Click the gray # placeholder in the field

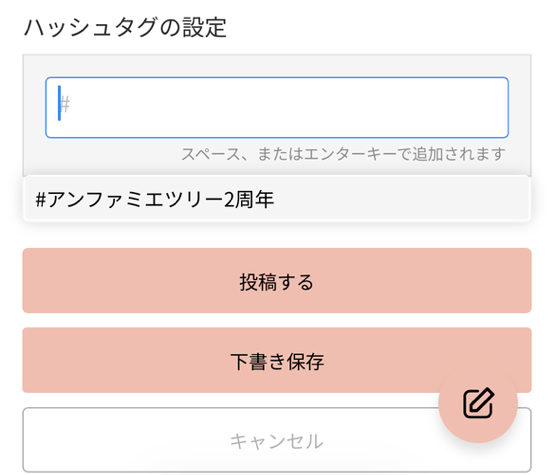pyautogui.click(x=65, y=104)
